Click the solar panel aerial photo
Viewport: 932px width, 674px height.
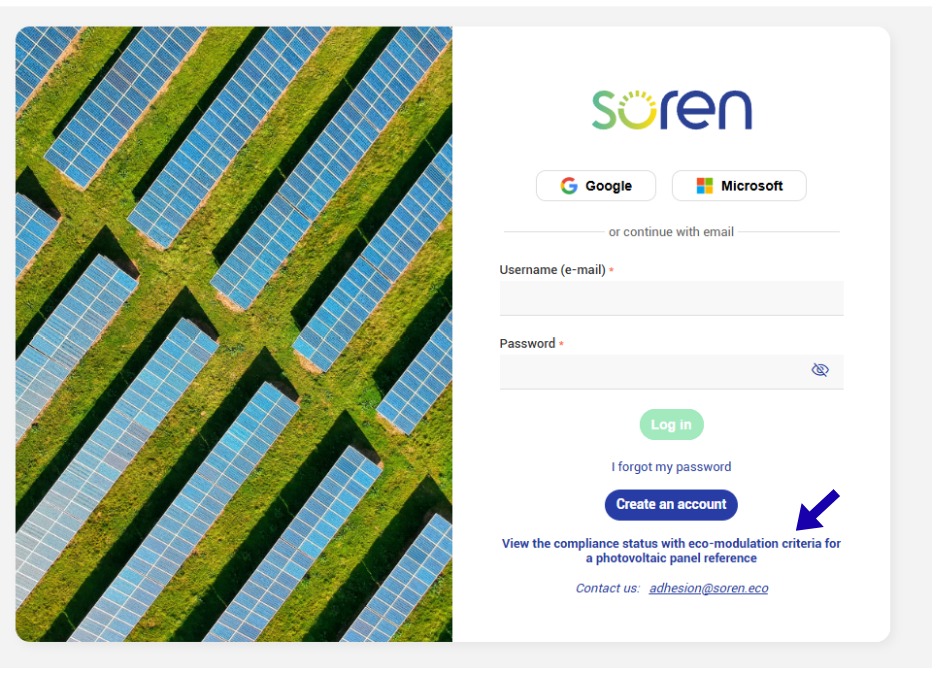click(234, 334)
